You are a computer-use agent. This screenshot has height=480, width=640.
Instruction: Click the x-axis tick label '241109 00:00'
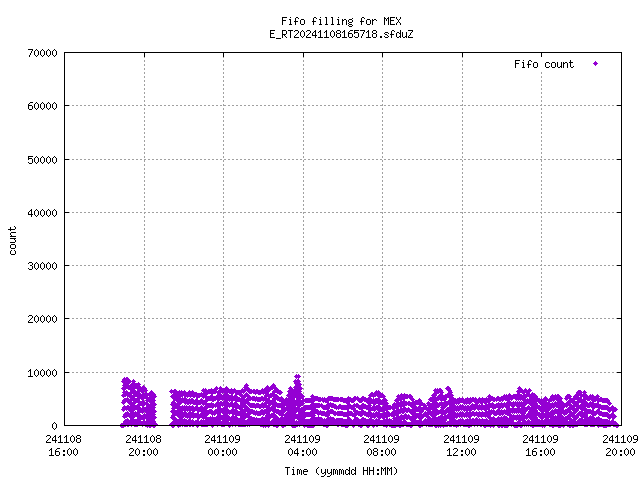[x=222, y=446]
